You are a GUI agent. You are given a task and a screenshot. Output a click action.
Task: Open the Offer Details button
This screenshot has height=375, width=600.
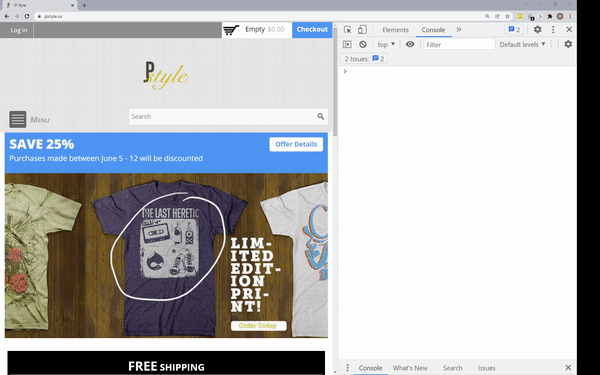pos(296,144)
